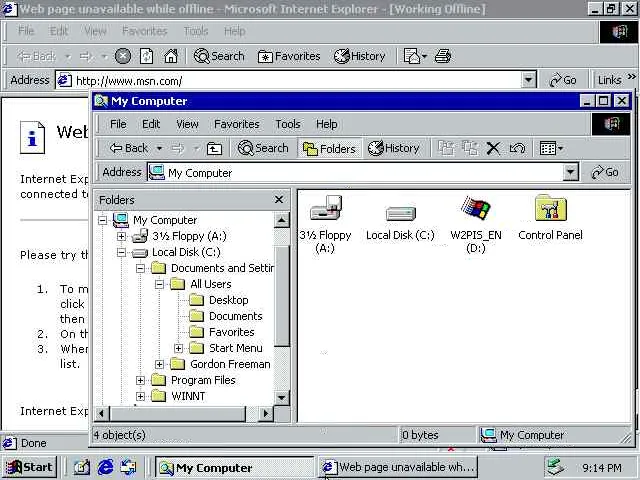
Task: Collapse Local Disk (C:) tree node
Action: point(121,252)
